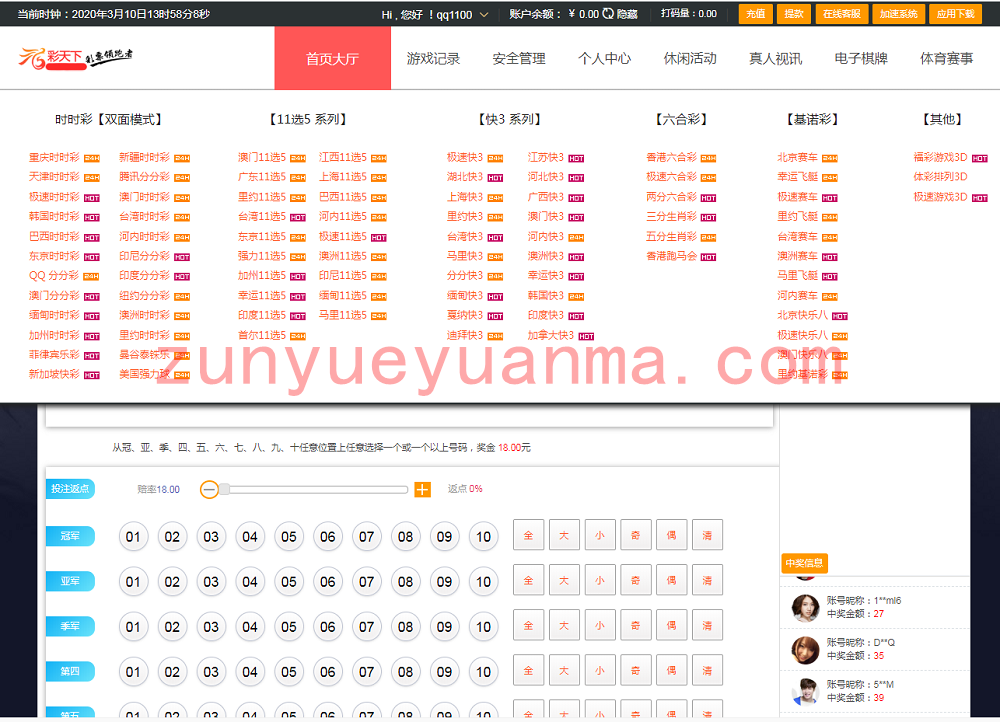This screenshot has width=1000, height=722.
Task: Open the 首页大厅 tab
Action: [332, 58]
